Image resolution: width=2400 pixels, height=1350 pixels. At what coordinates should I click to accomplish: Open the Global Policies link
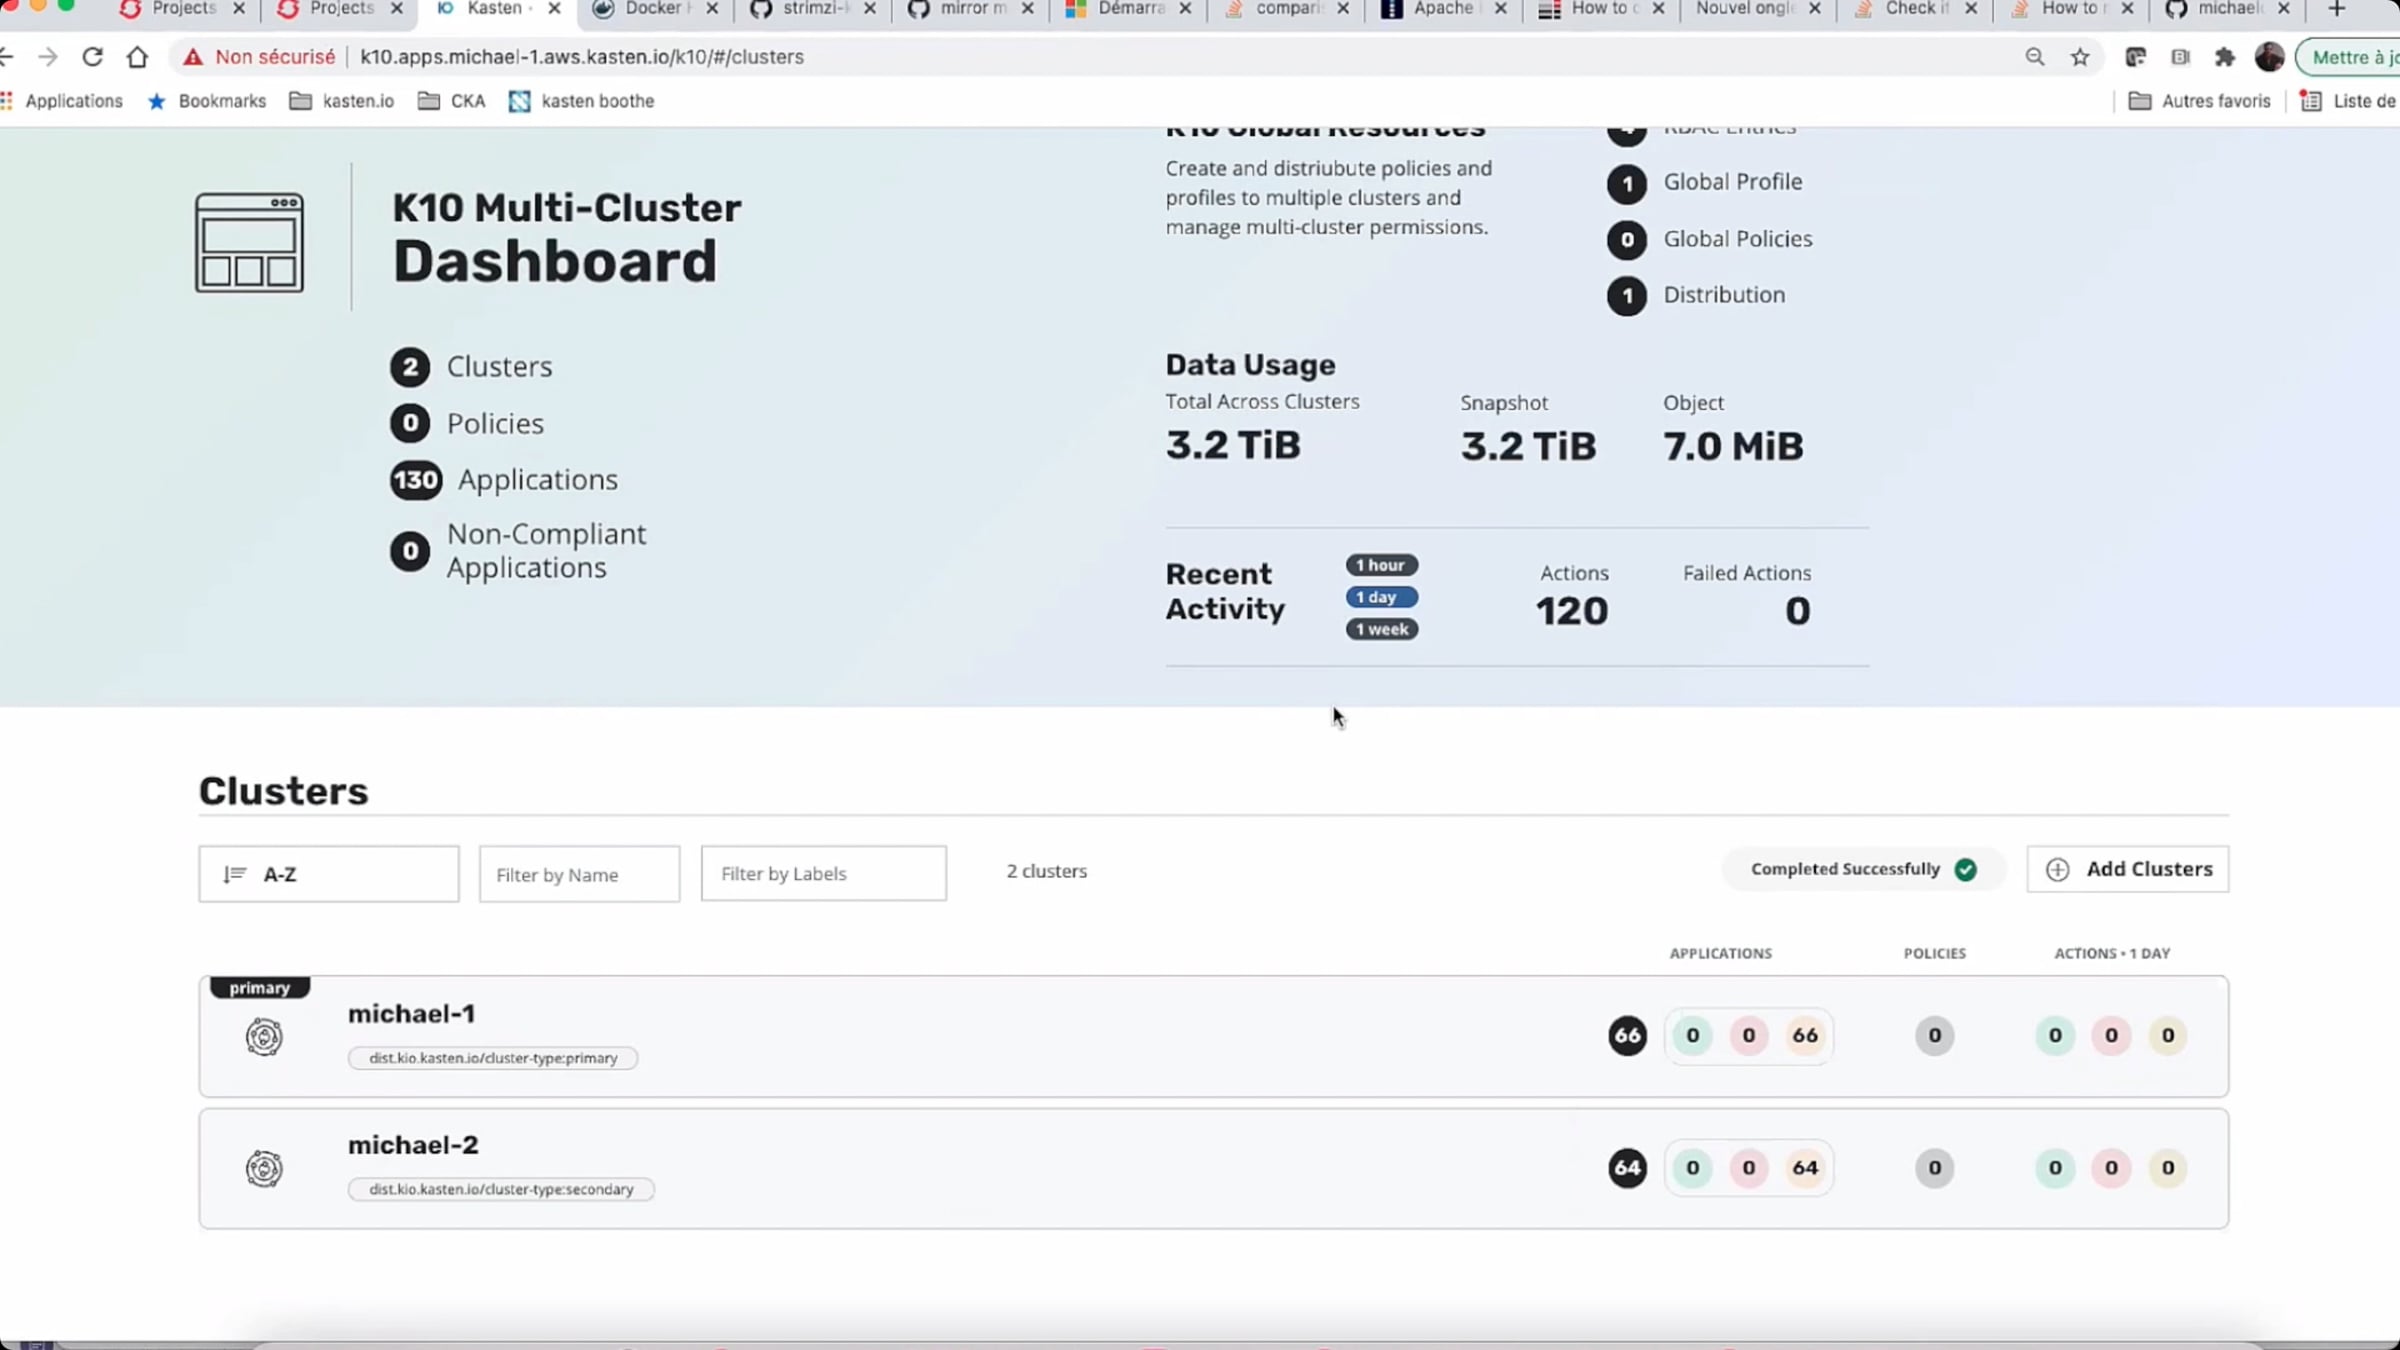(1738, 239)
